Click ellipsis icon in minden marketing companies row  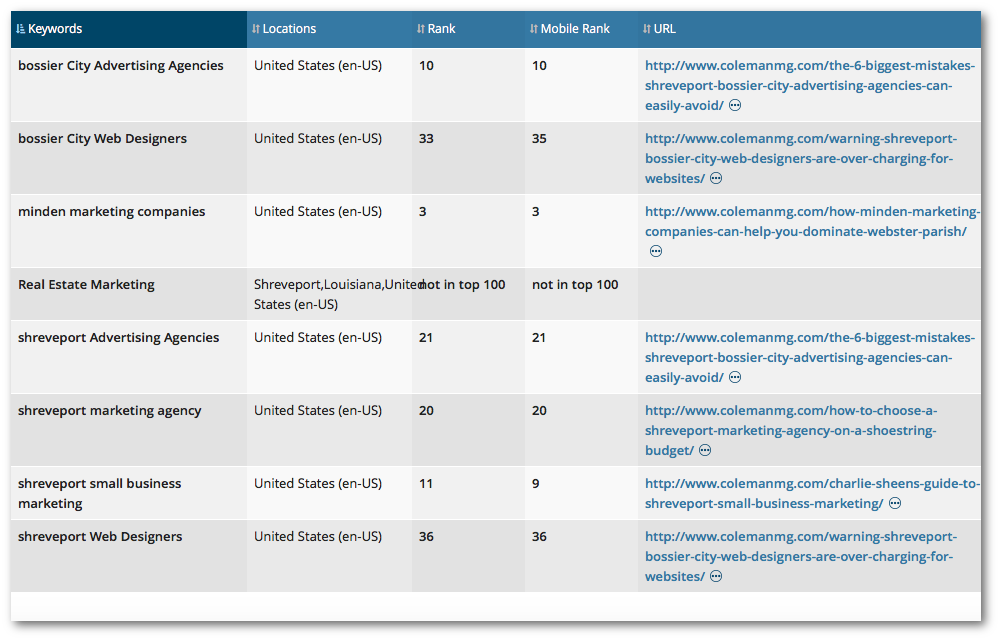656,251
